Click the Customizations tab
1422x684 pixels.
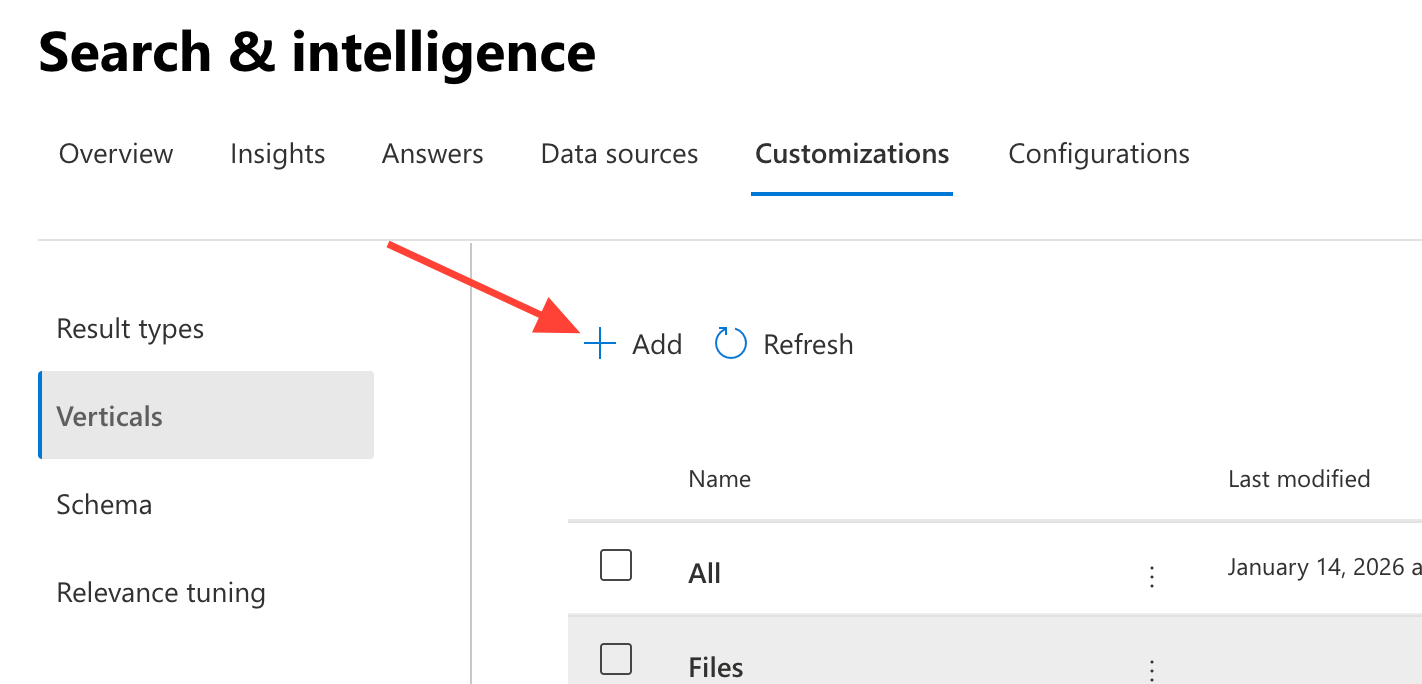coord(852,154)
